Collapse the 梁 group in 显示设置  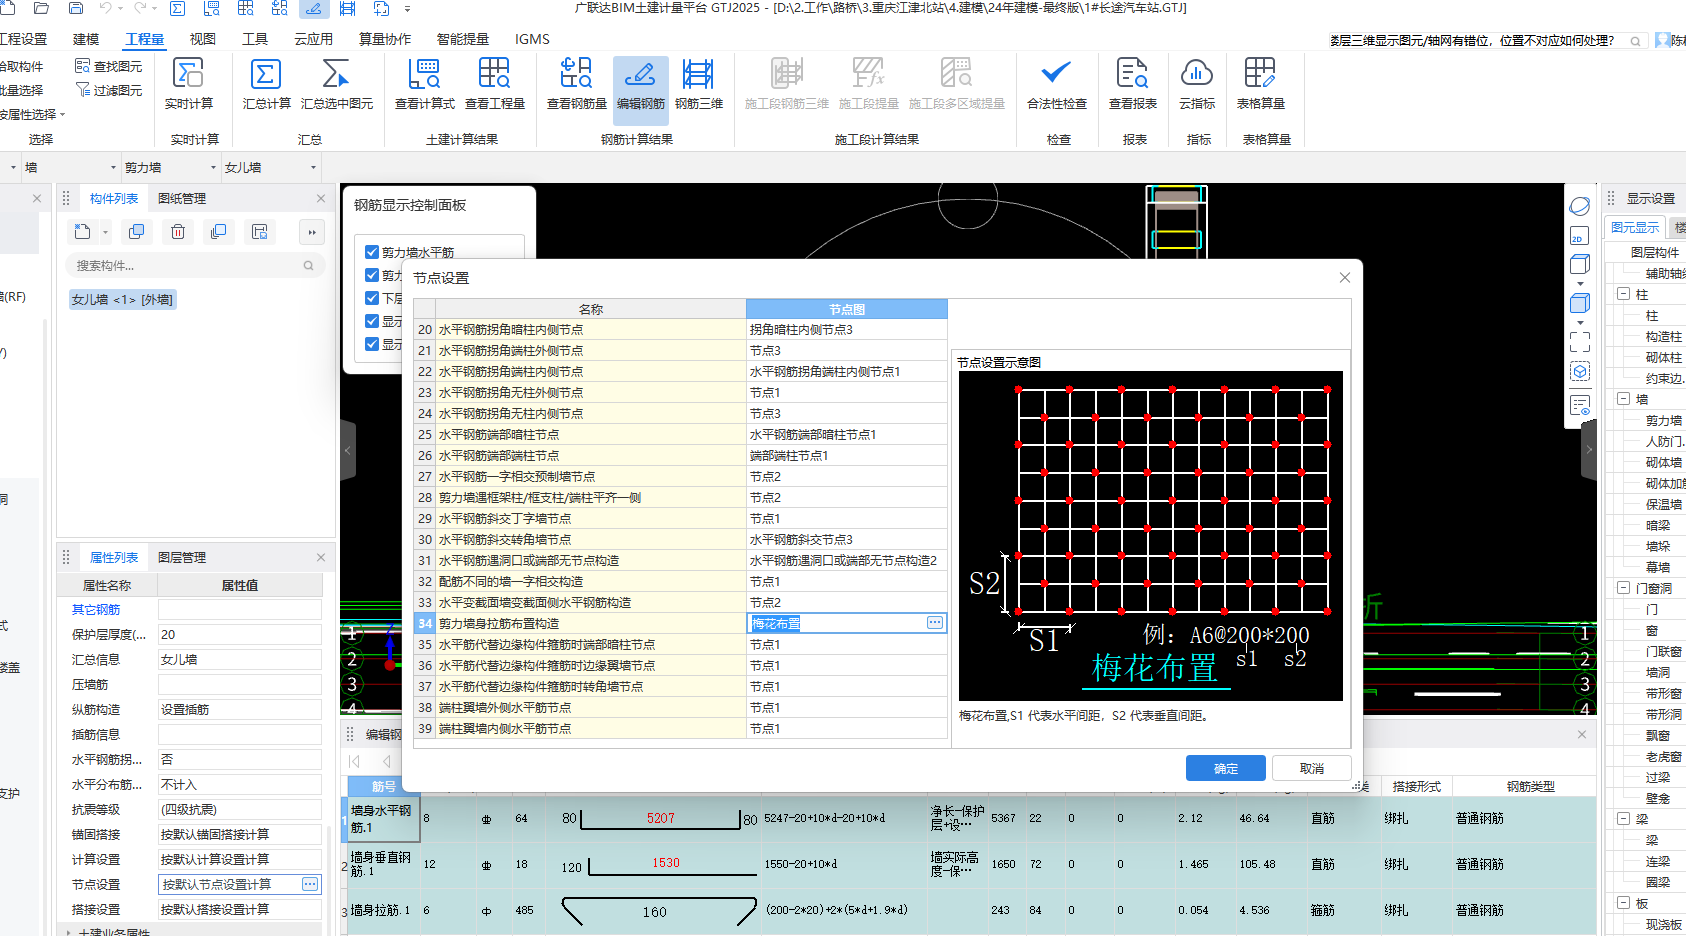(x=1624, y=819)
